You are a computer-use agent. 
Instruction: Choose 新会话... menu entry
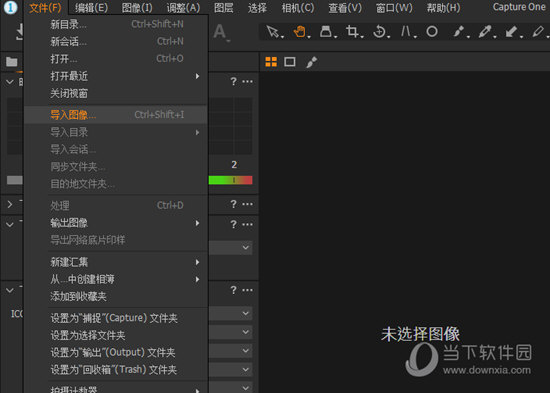point(116,41)
